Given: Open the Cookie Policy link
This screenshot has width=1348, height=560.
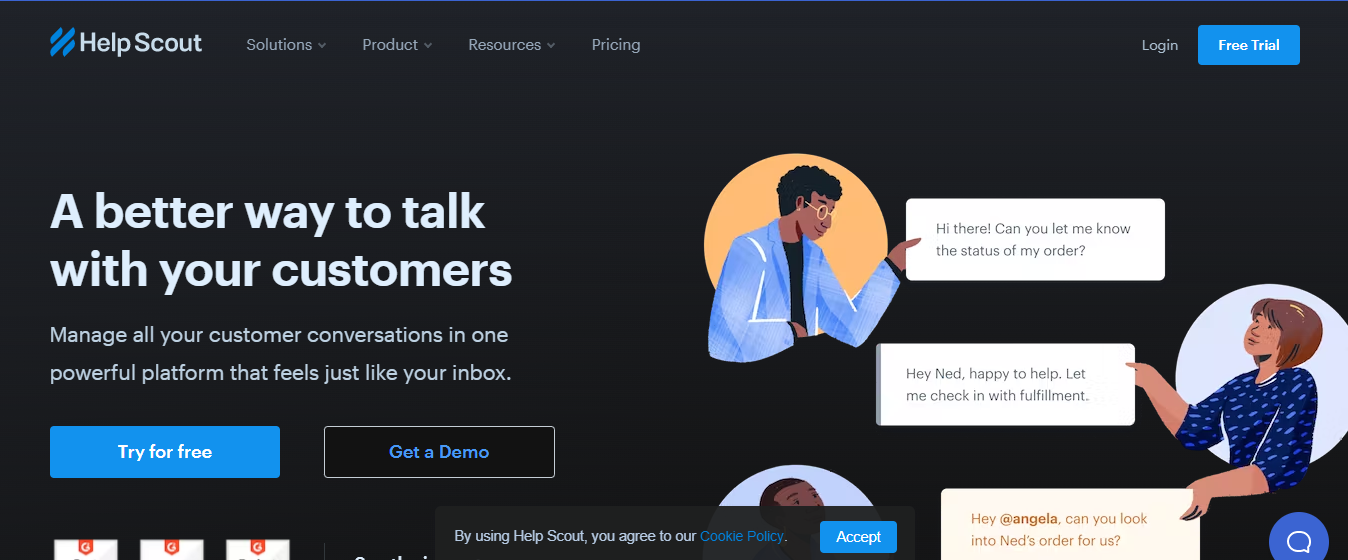Looking at the screenshot, I should tap(742, 537).
